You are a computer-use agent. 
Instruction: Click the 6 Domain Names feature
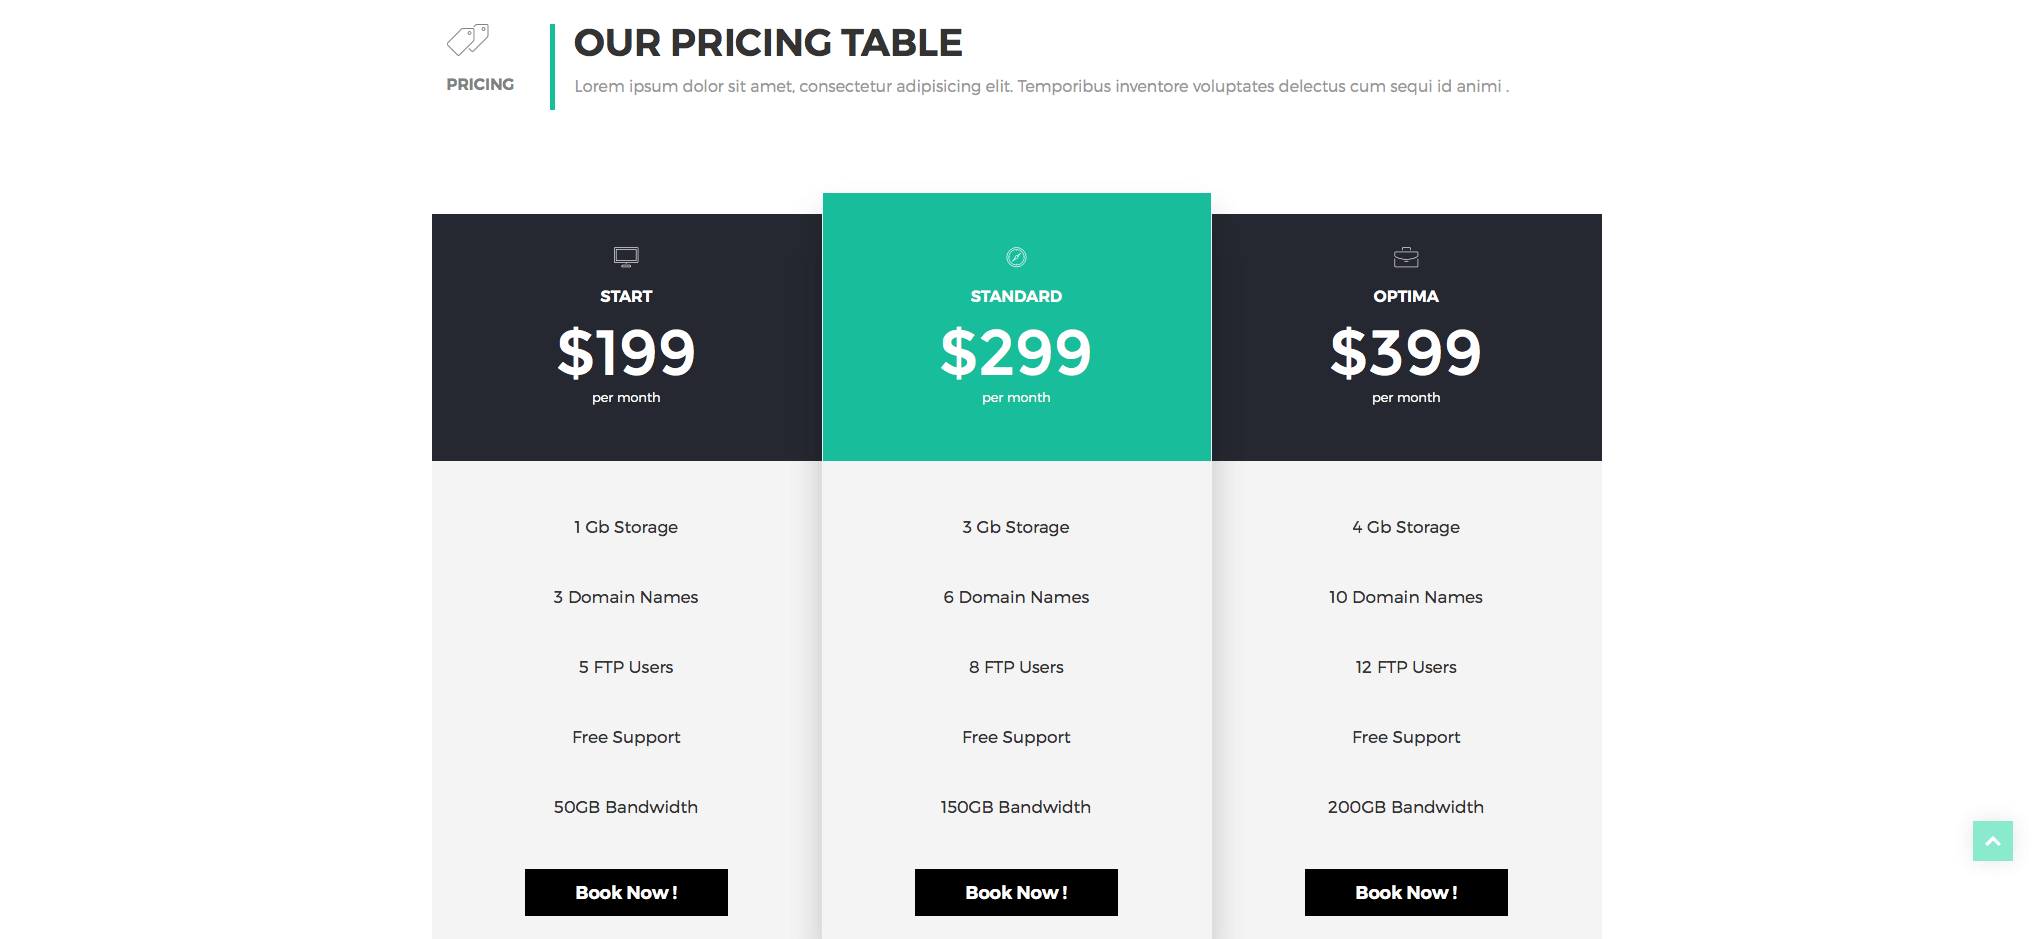(x=1016, y=597)
